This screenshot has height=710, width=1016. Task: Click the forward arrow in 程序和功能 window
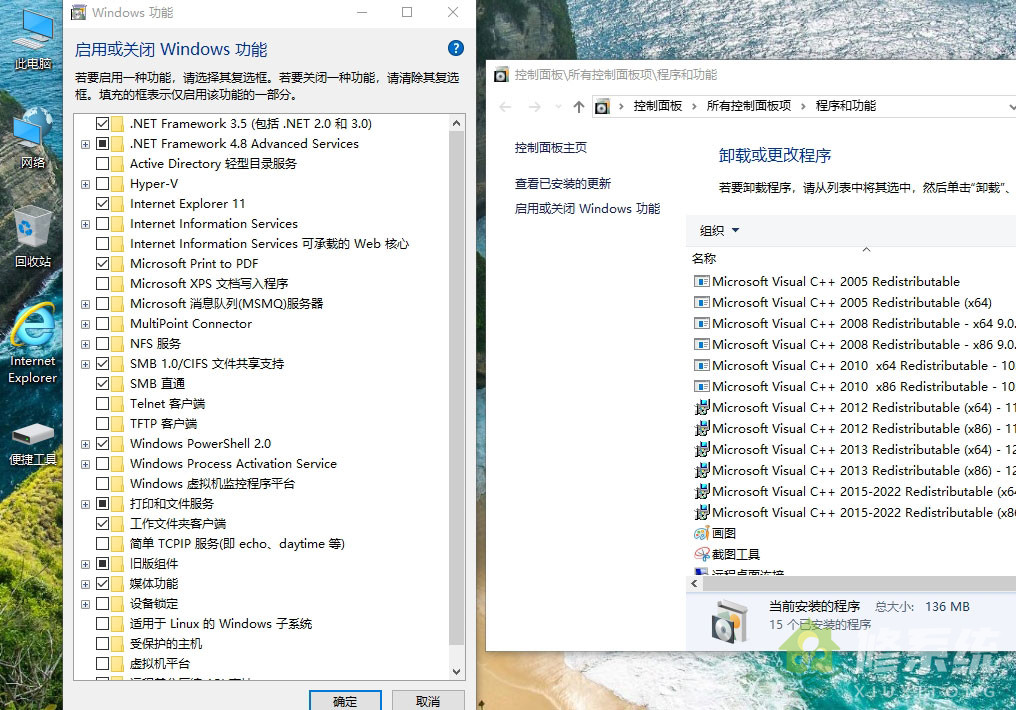[535, 107]
